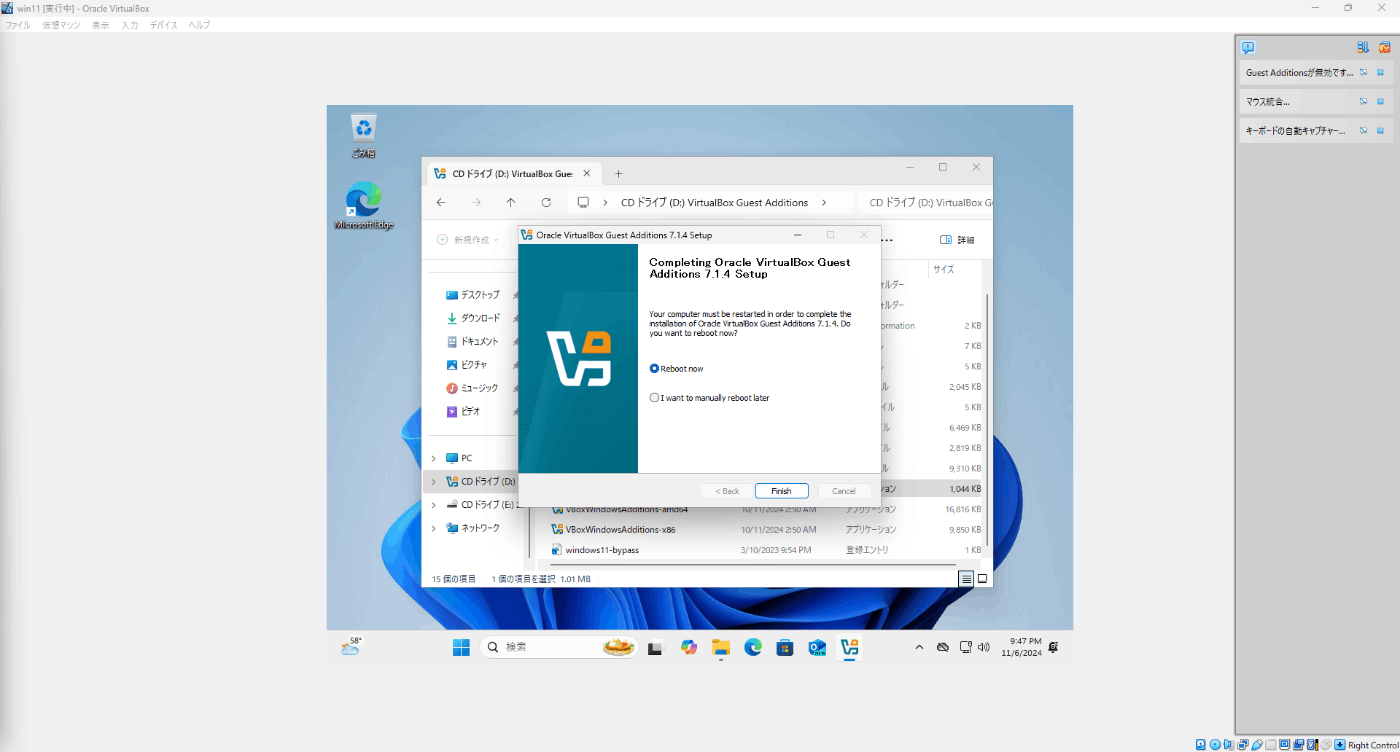Open the ヘルプ menu
The width and height of the screenshot is (1400, 752).
pyautogui.click(x=200, y=25)
